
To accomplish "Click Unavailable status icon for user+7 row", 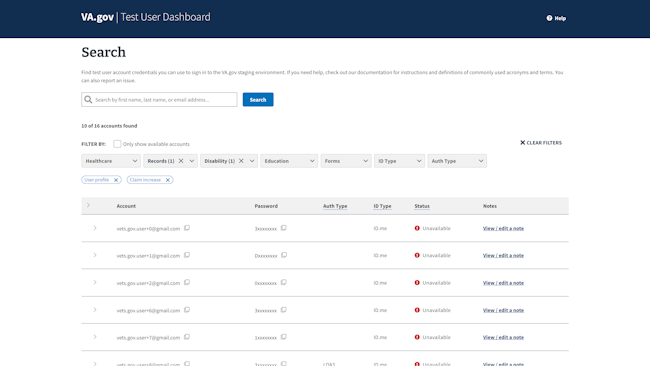I will [417, 337].
